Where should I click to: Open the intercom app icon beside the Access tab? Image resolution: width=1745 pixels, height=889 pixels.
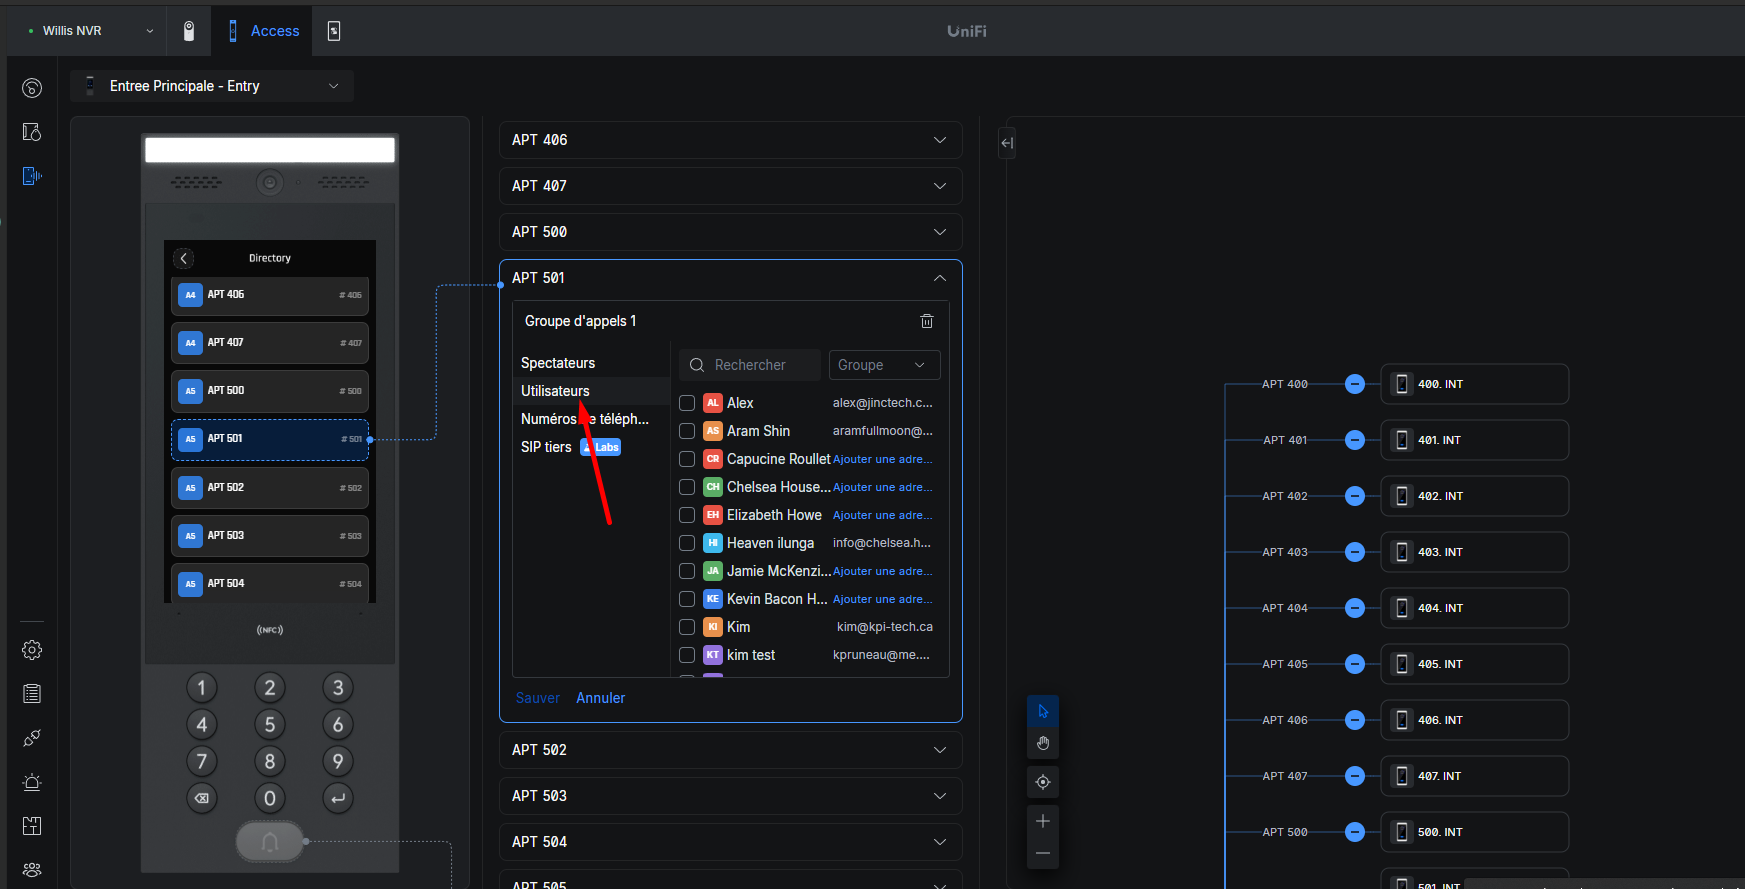[334, 31]
